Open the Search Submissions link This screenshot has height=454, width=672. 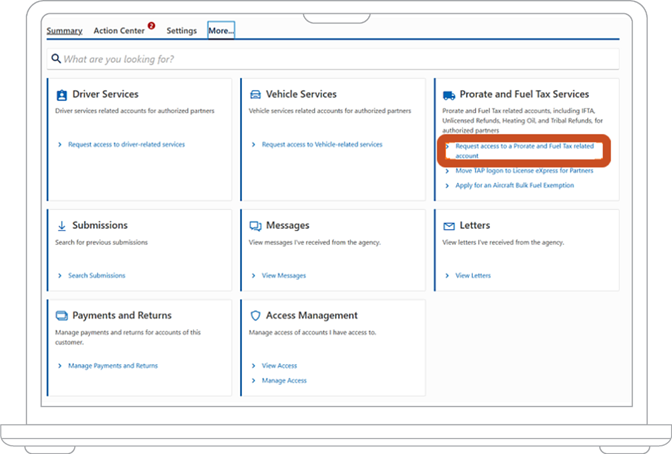tap(97, 276)
